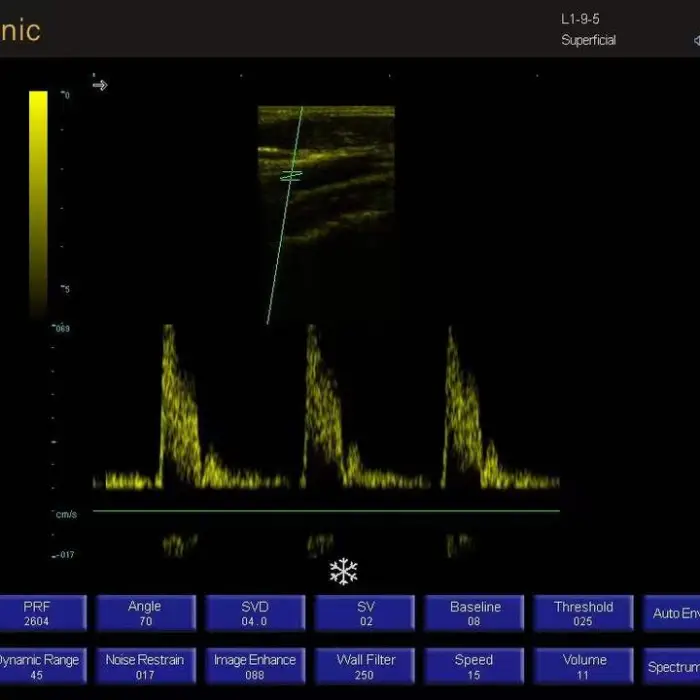
Task: Adjust the Dynamic Range 45 button
Action: (43, 666)
